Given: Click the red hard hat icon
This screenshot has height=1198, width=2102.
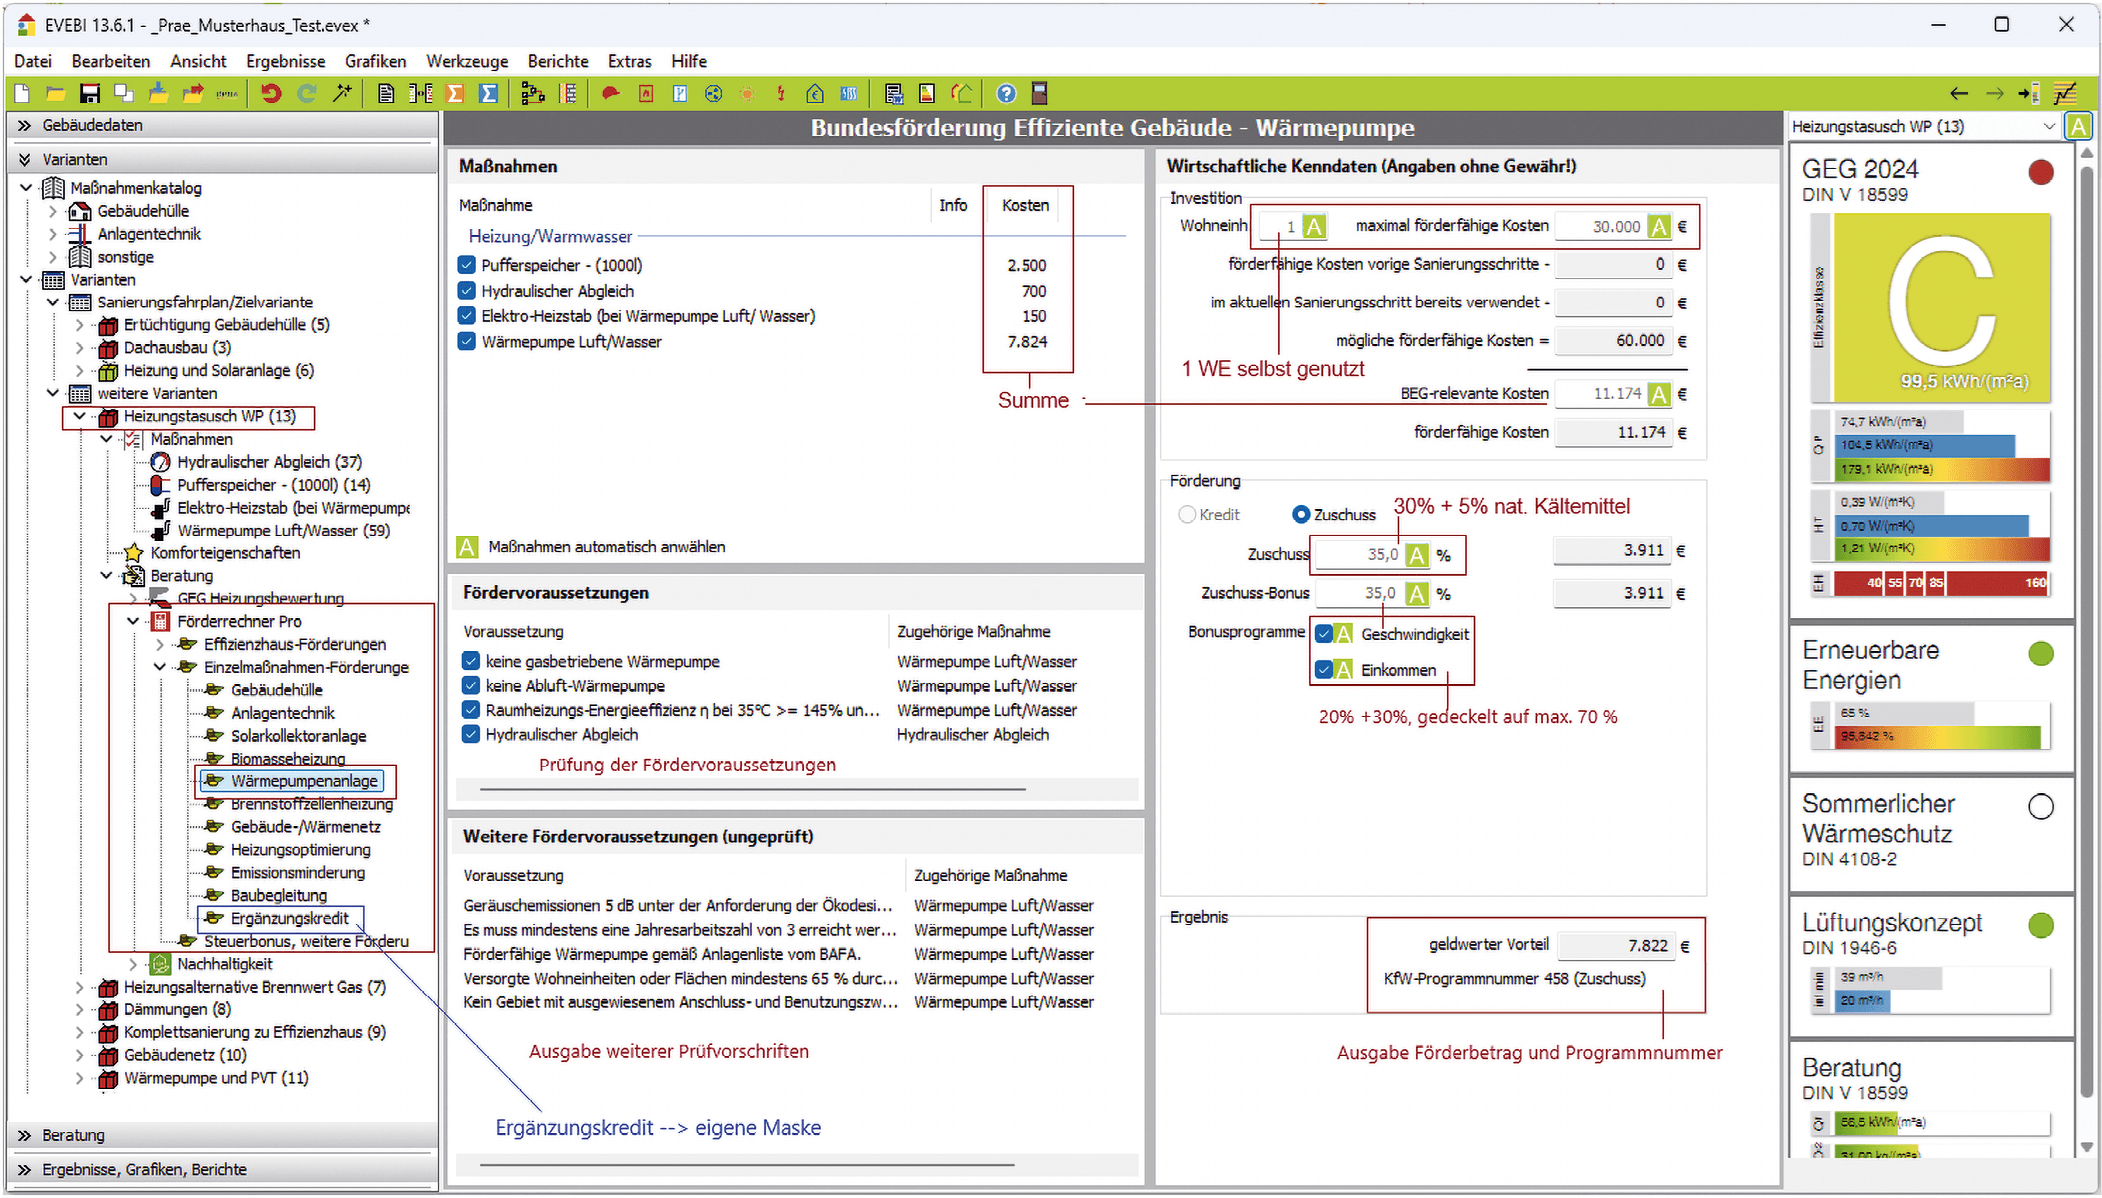Looking at the screenshot, I should [611, 94].
